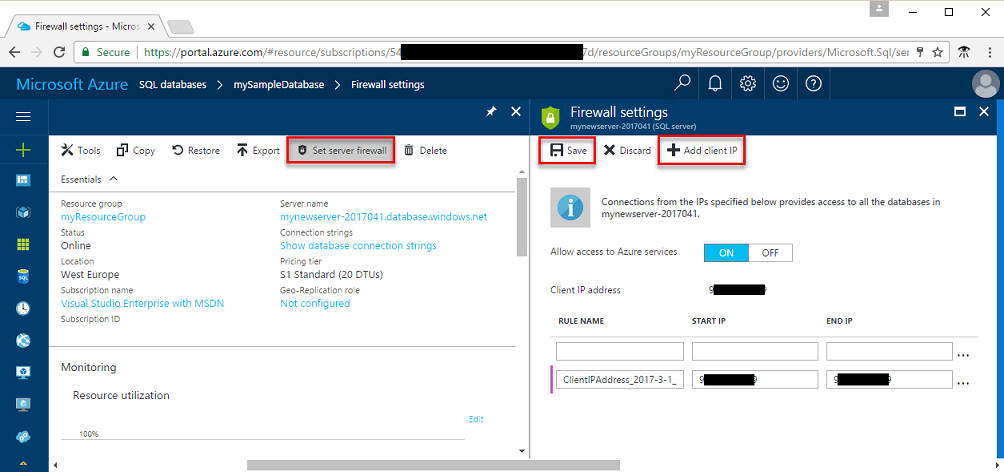Open the myResourceGroup link
The image size is (1004, 472).
point(103,217)
